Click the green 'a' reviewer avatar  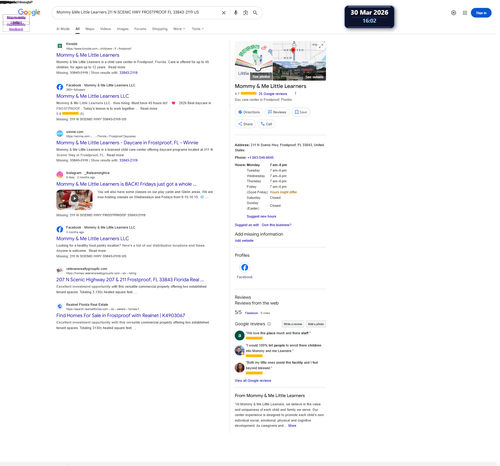[x=239, y=335]
